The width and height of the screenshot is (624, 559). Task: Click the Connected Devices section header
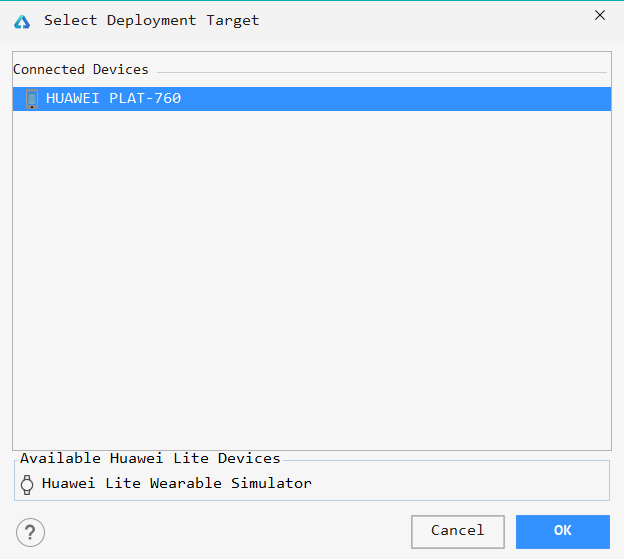click(x=81, y=70)
